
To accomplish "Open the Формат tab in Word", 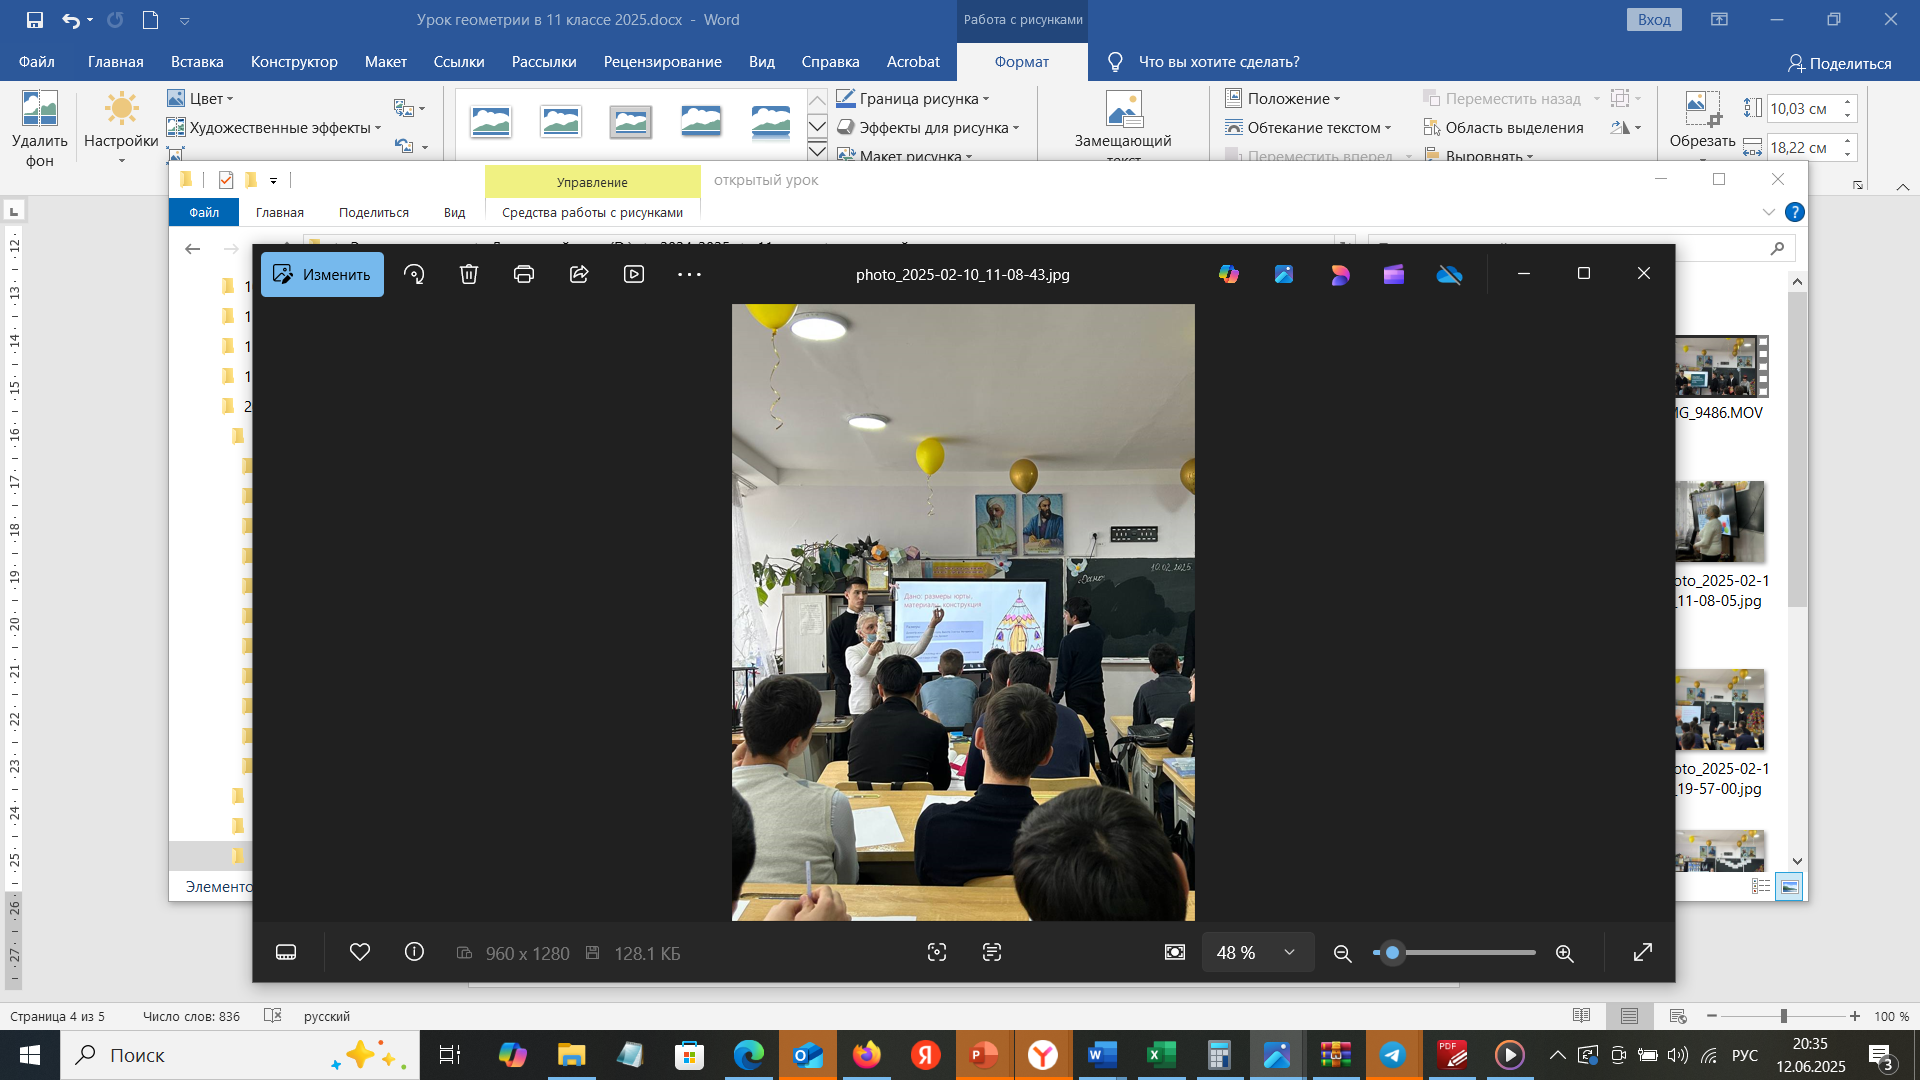I will click(x=1021, y=61).
